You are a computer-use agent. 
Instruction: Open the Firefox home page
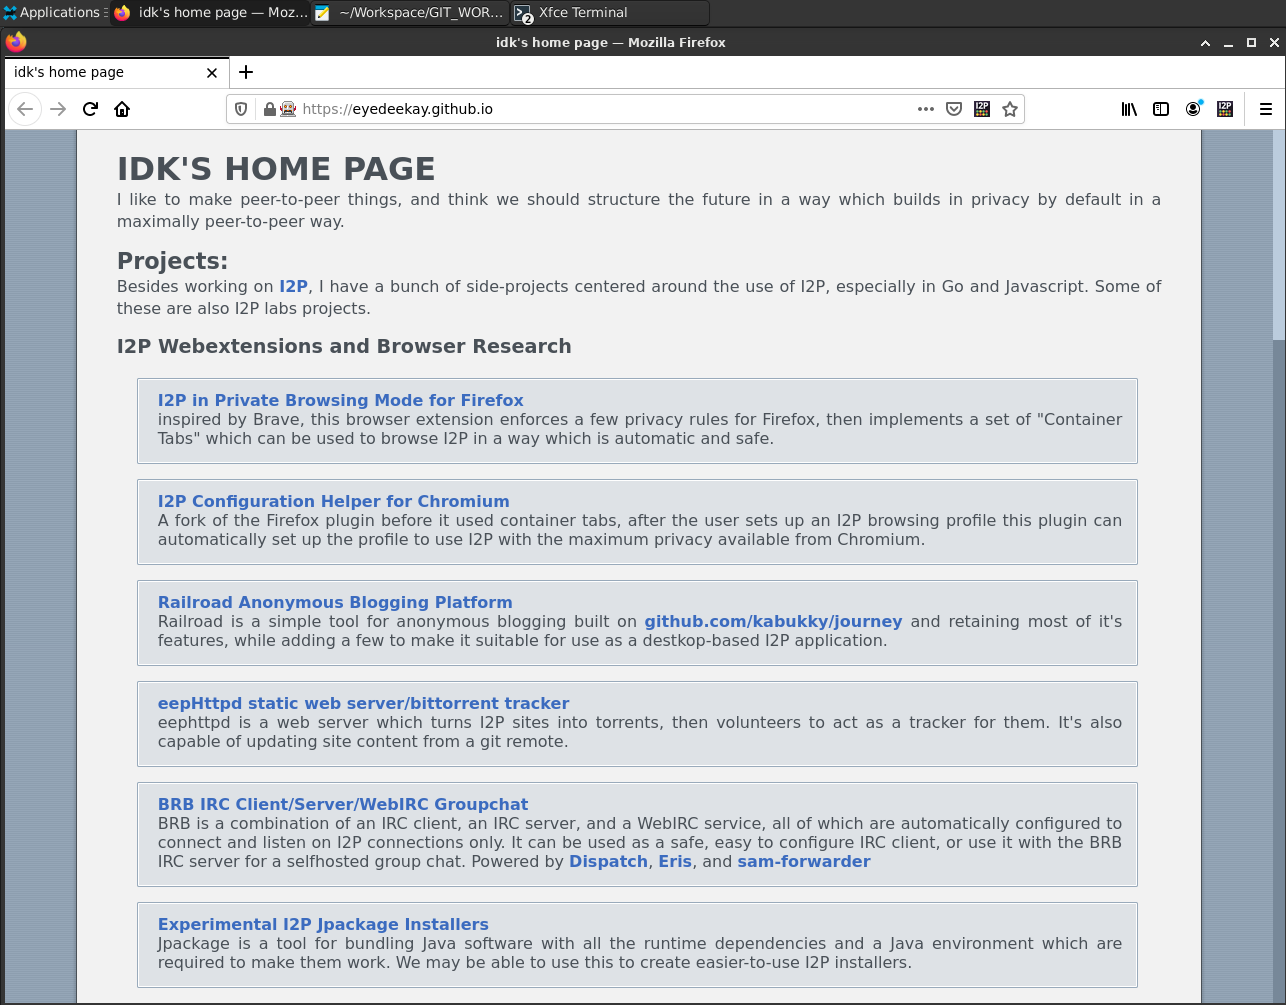(122, 109)
